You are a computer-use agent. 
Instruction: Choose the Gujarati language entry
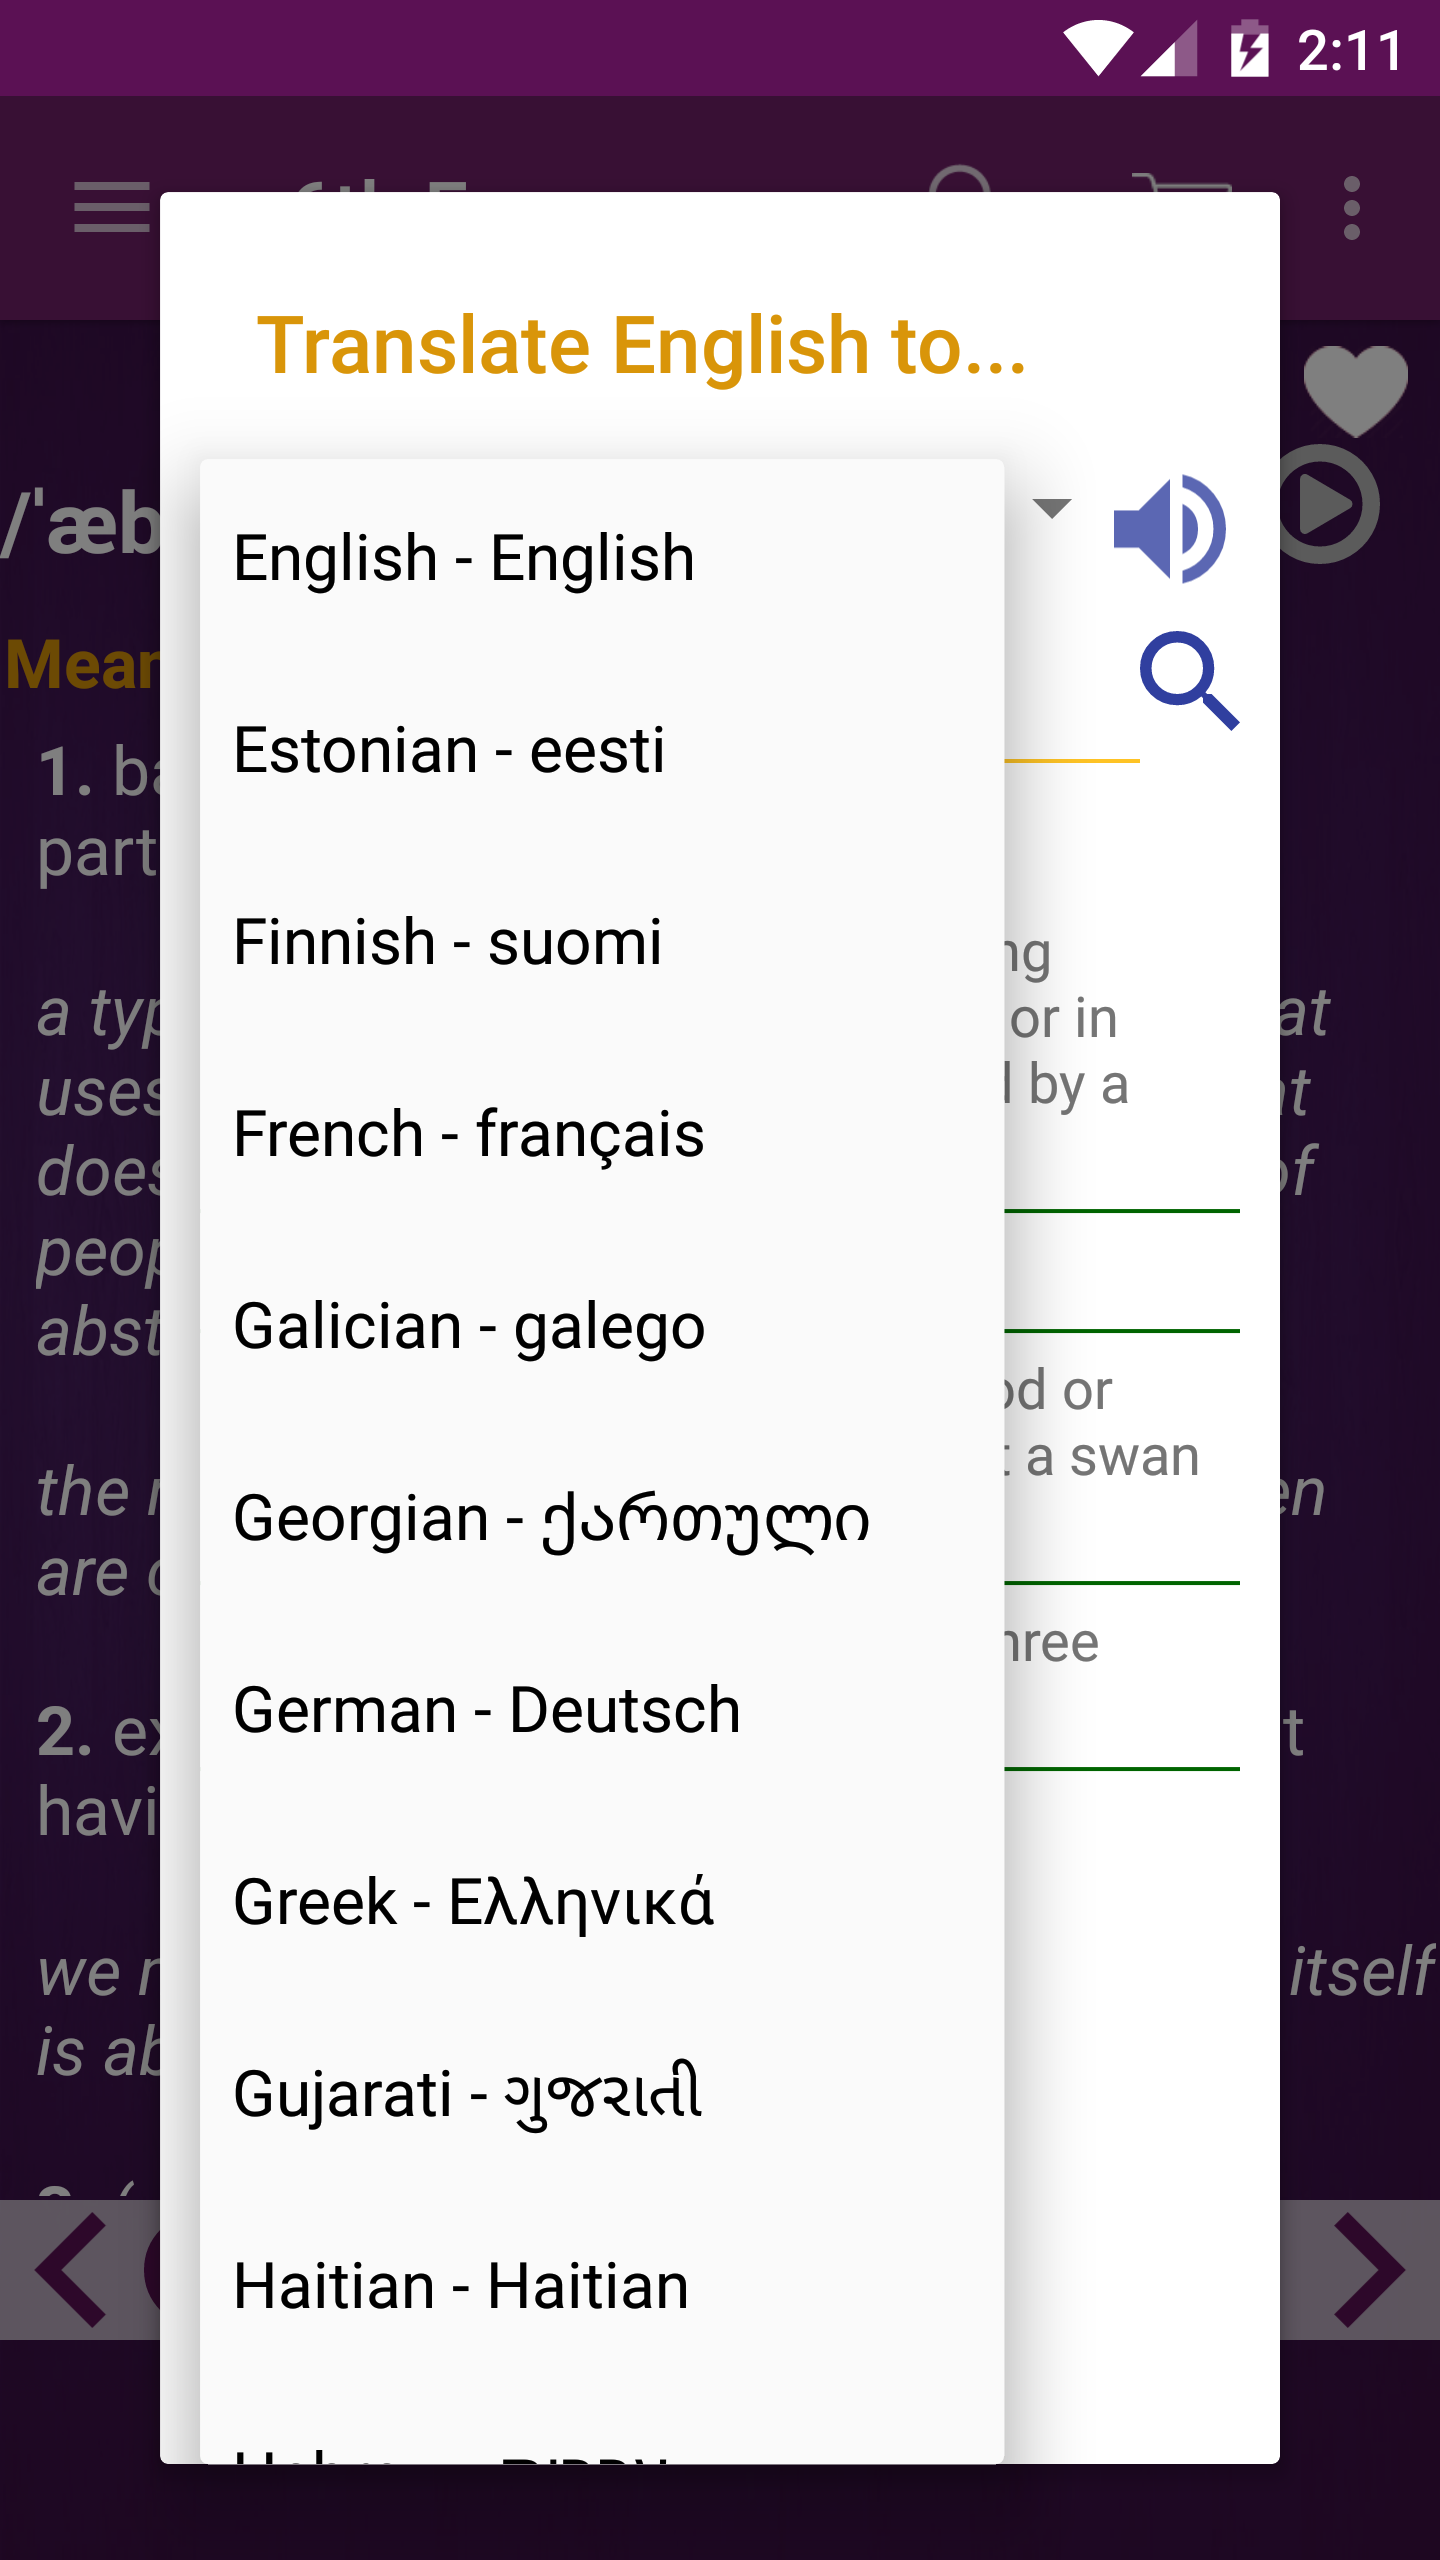click(x=602, y=2093)
